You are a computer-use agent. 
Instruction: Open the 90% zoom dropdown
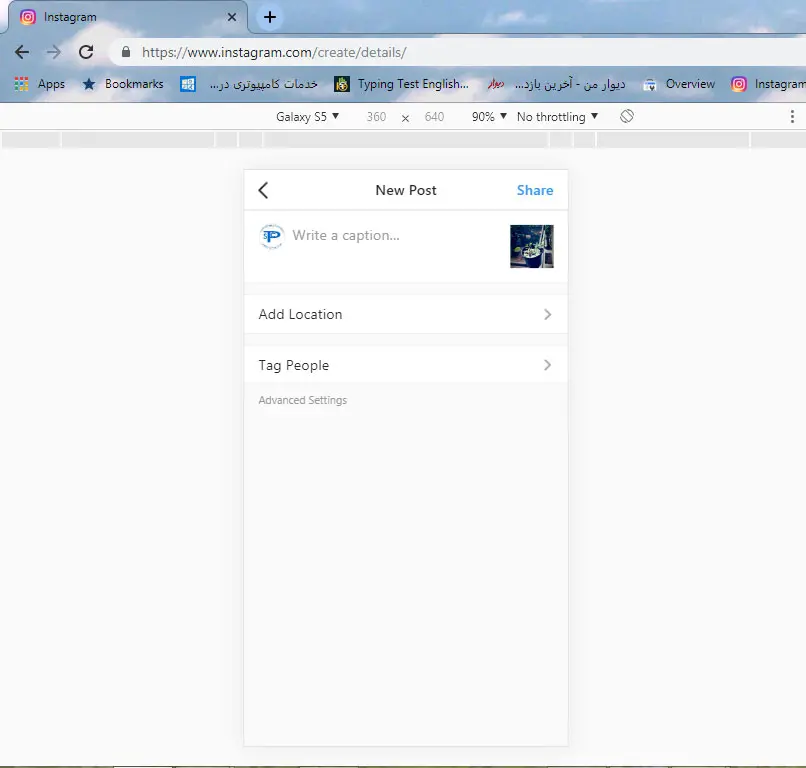coord(489,117)
